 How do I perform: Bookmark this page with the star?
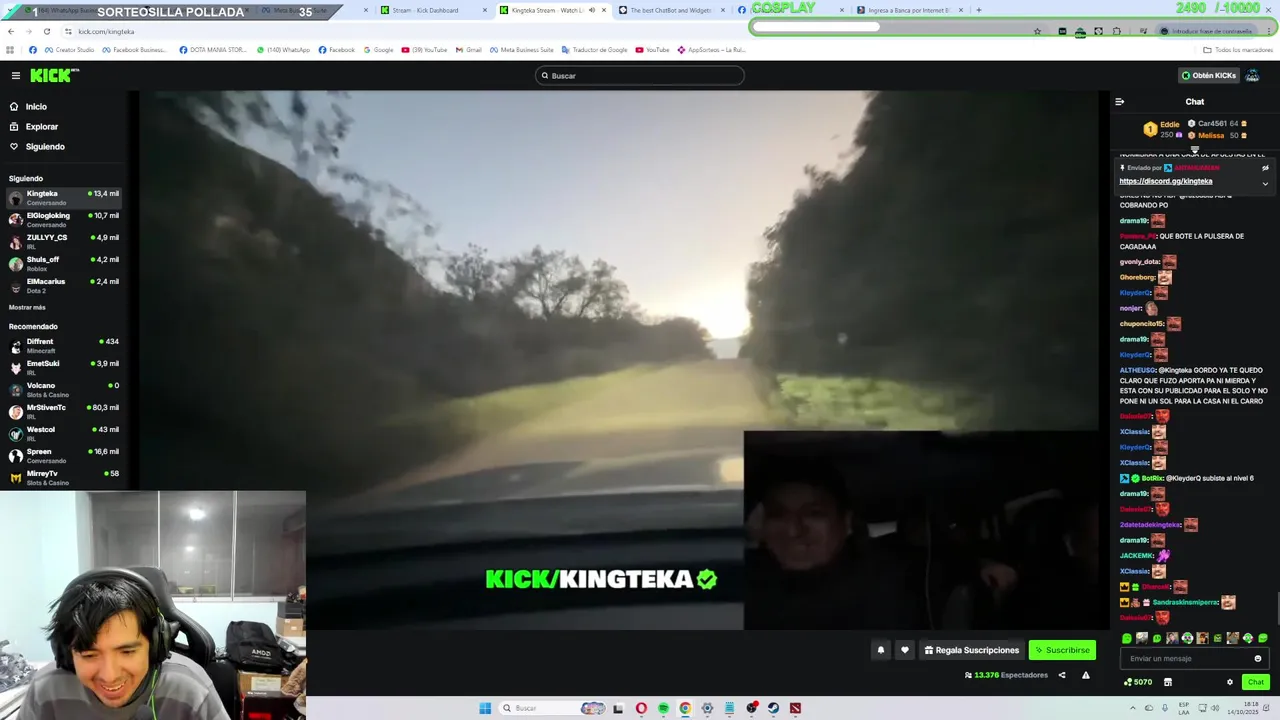(x=1037, y=31)
